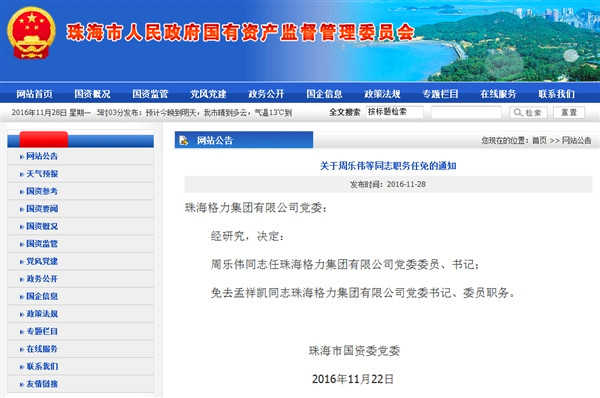Click the date 2016年11月28日 星期一 in the info bar

pos(51,113)
